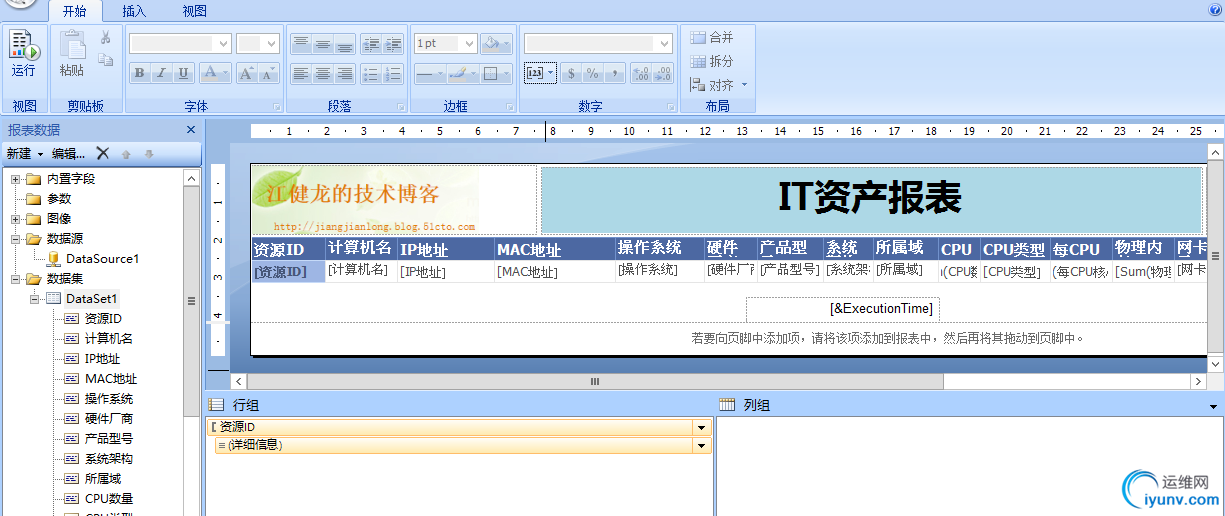Click the decrease font size icon
This screenshot has height=516, width=1225.
270,73
